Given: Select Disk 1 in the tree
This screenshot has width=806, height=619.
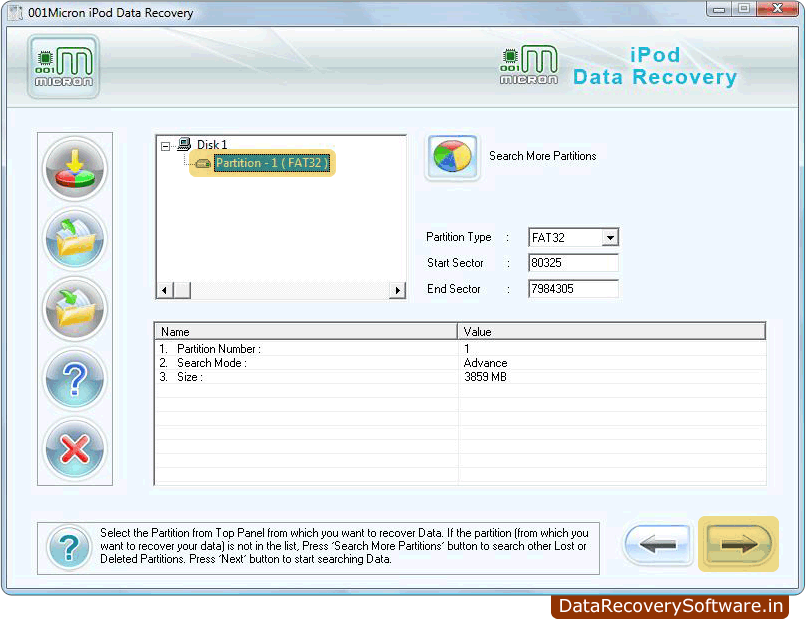Looking at the screenshot, I should (212, 144).
